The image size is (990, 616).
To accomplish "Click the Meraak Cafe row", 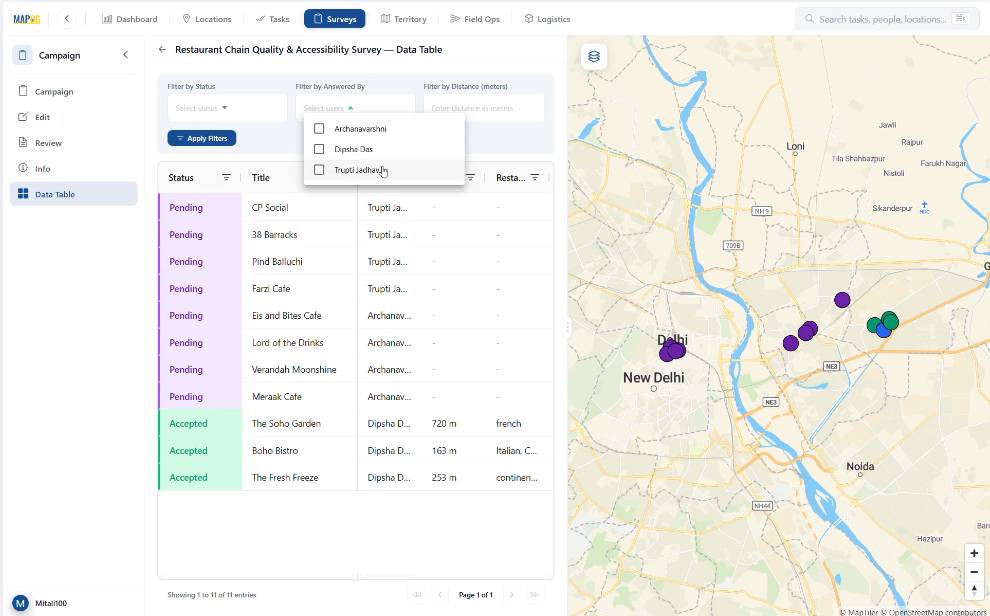I will (x=355, y=396).
